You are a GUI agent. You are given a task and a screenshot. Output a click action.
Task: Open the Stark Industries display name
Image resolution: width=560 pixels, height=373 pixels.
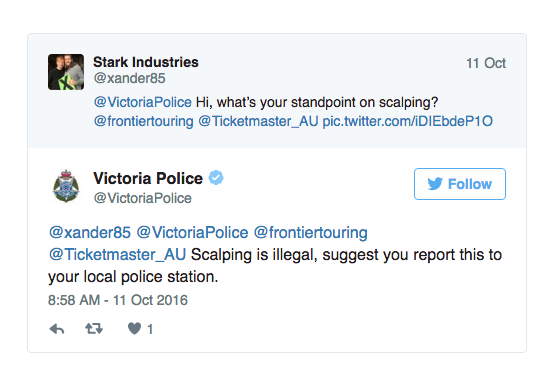pyautogui.click(x=146, y=62)
